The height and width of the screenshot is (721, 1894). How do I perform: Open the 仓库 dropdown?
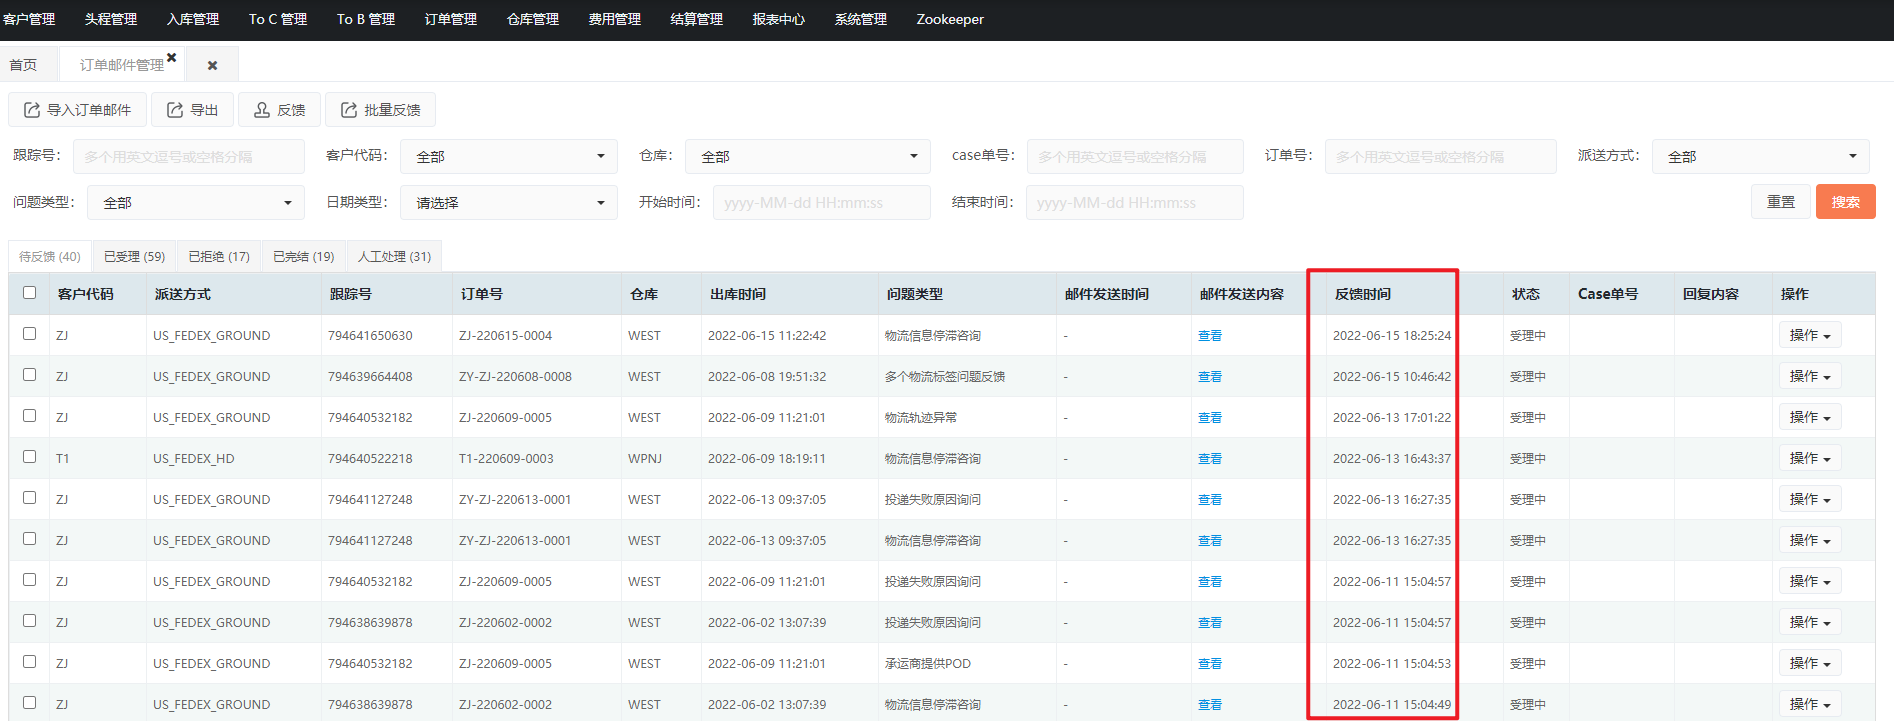808,156
